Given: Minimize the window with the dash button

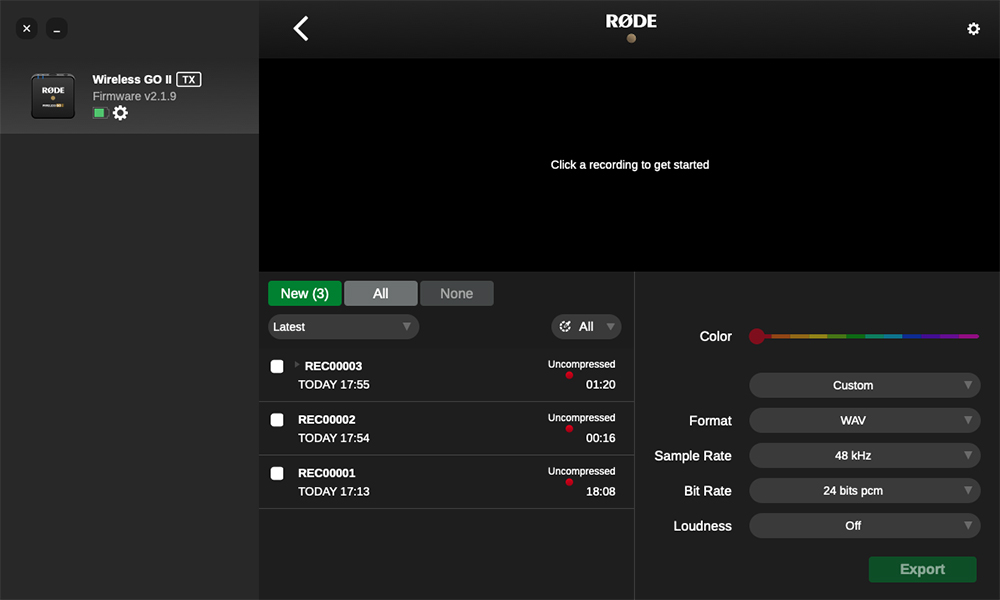Looking at the screenshot, I should click(x=57, y=29).
